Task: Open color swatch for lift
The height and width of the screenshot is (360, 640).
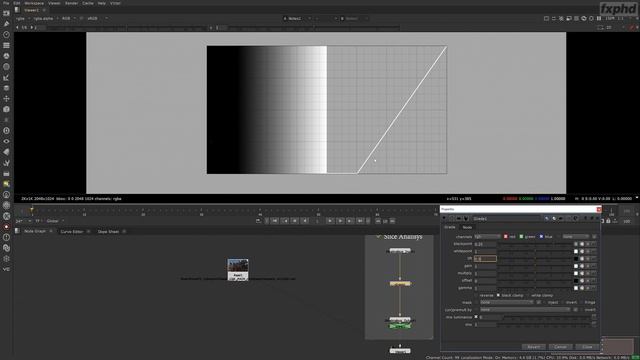Action: tap(576, 259)
